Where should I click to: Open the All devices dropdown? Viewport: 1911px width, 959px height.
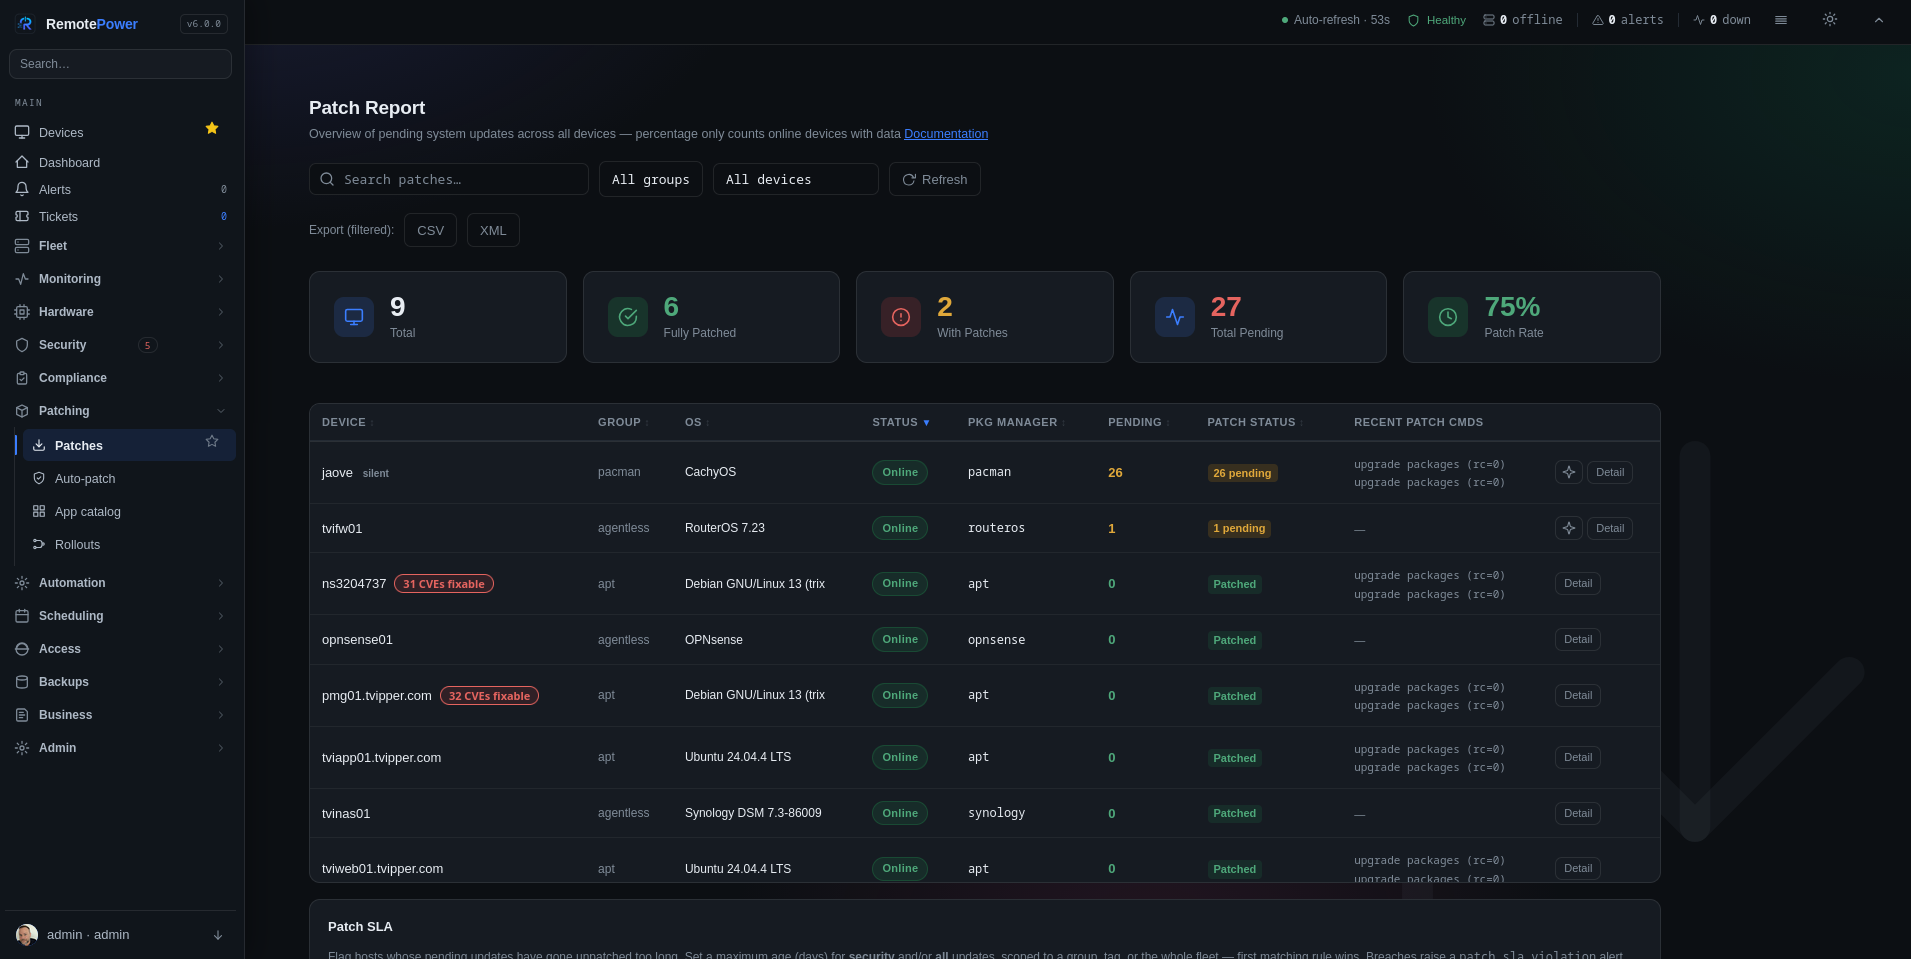pos(796,179)
